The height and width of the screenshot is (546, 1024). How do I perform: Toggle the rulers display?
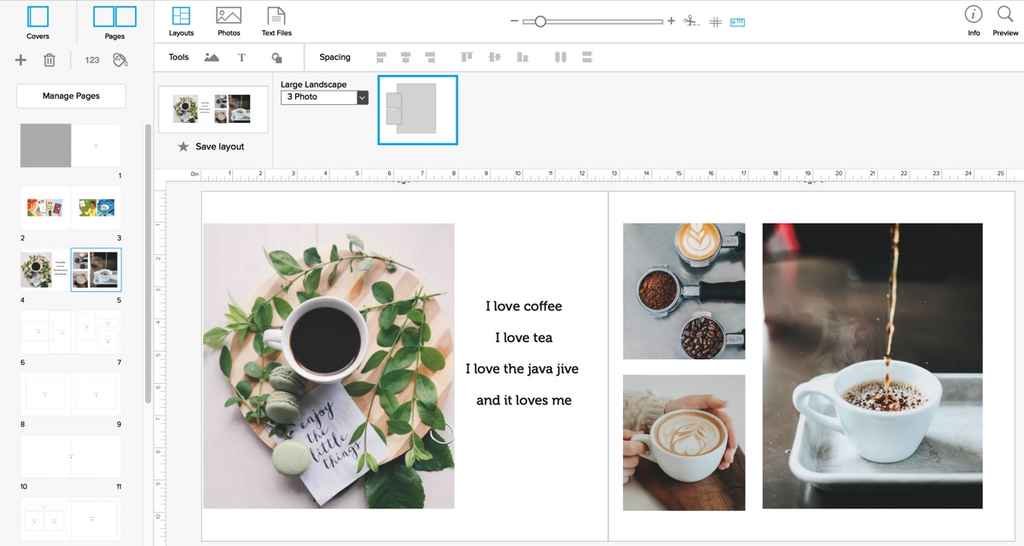coord(737,22)
